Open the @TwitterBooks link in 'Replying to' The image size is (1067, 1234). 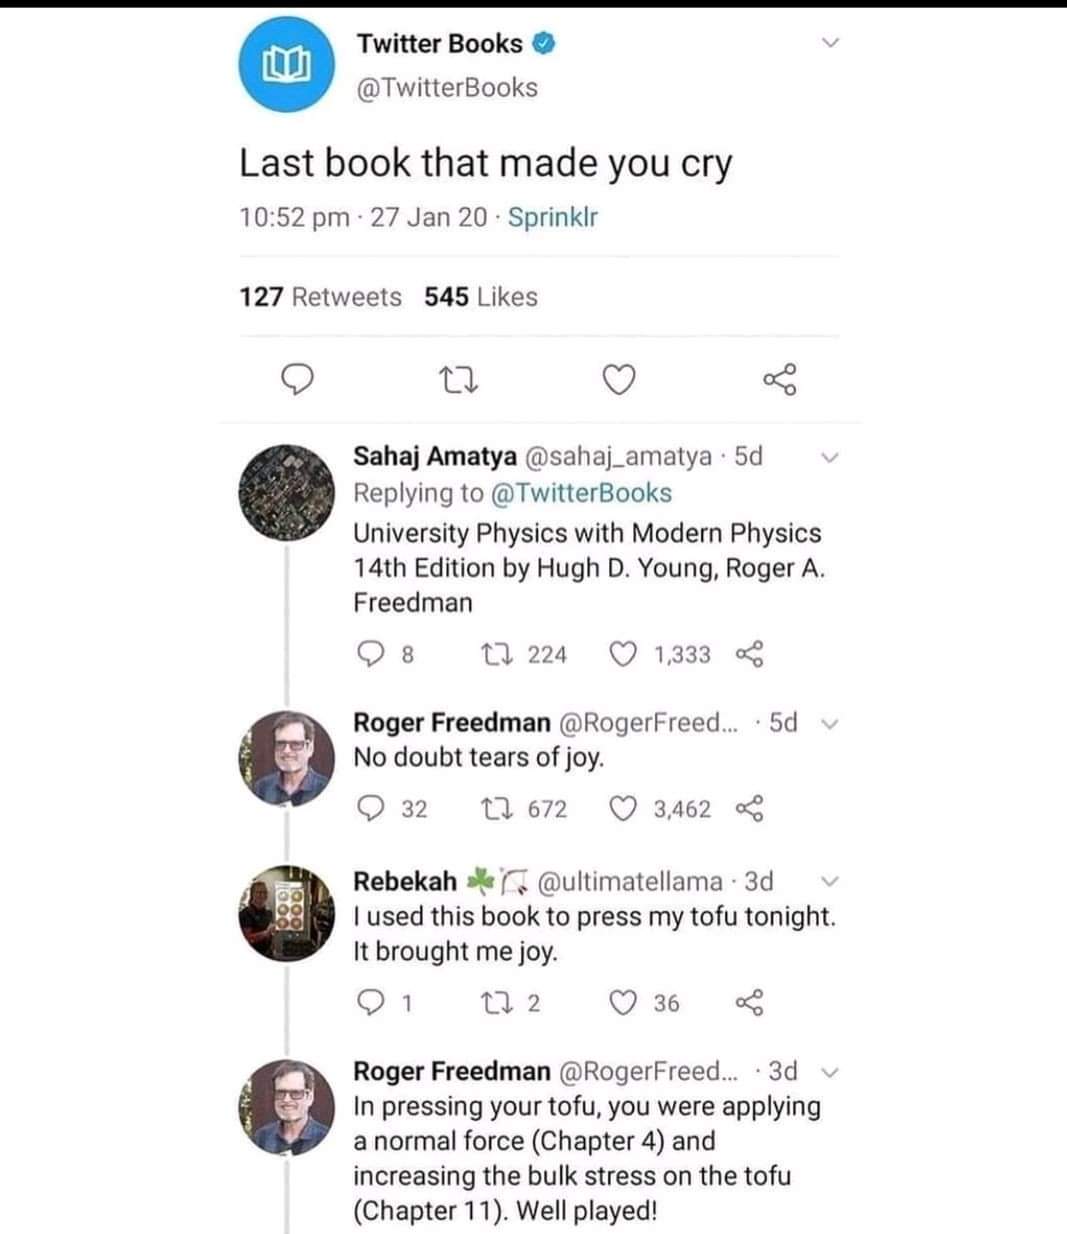[x=579, y=493]
